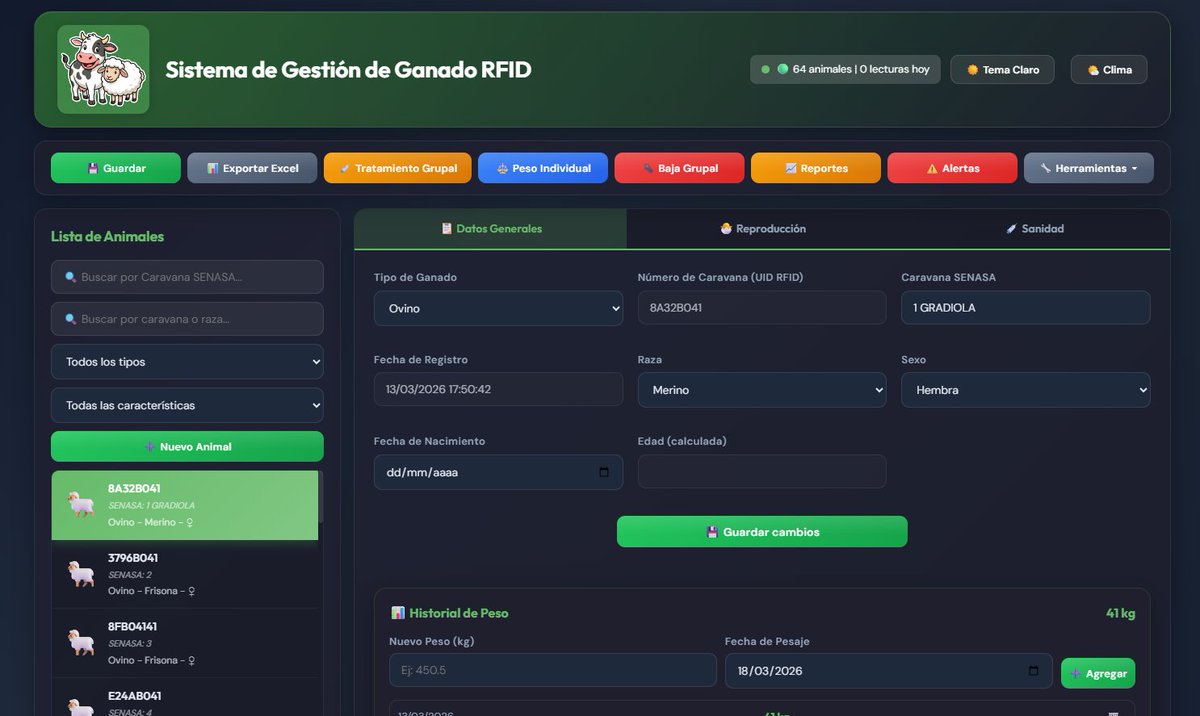Click the Fecha de Registro field
This screenshot has width=1200, height=716.
tap(498, 389)
